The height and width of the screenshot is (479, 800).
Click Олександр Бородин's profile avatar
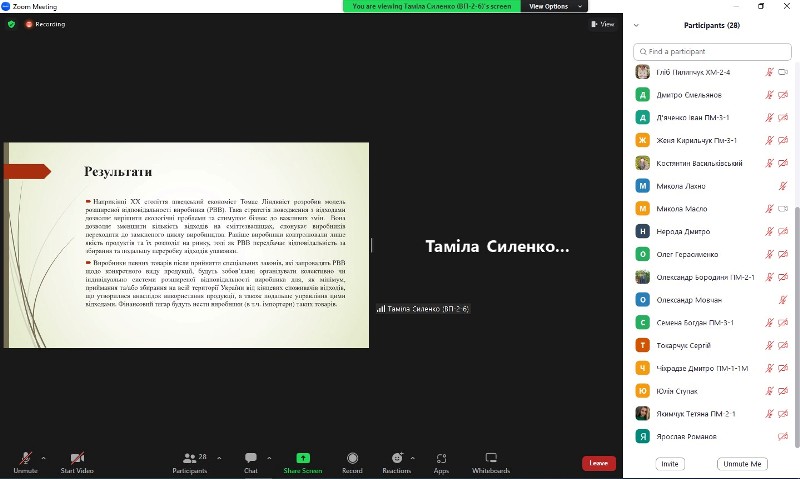tap(642, 277)
